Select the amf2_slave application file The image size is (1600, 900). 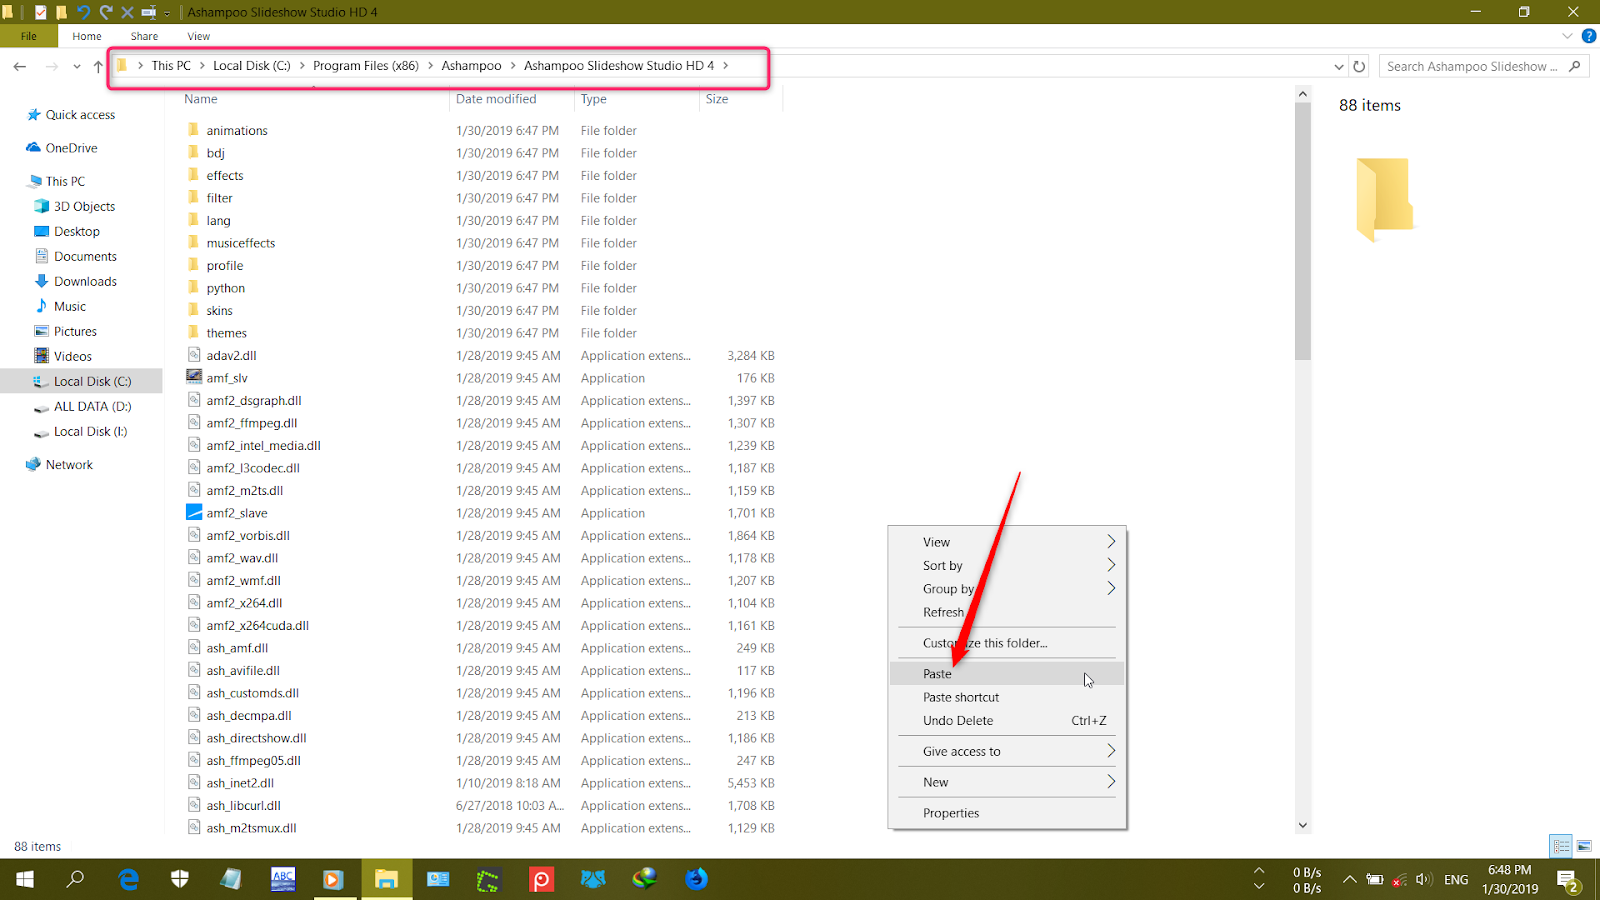(x=237, y=513)
